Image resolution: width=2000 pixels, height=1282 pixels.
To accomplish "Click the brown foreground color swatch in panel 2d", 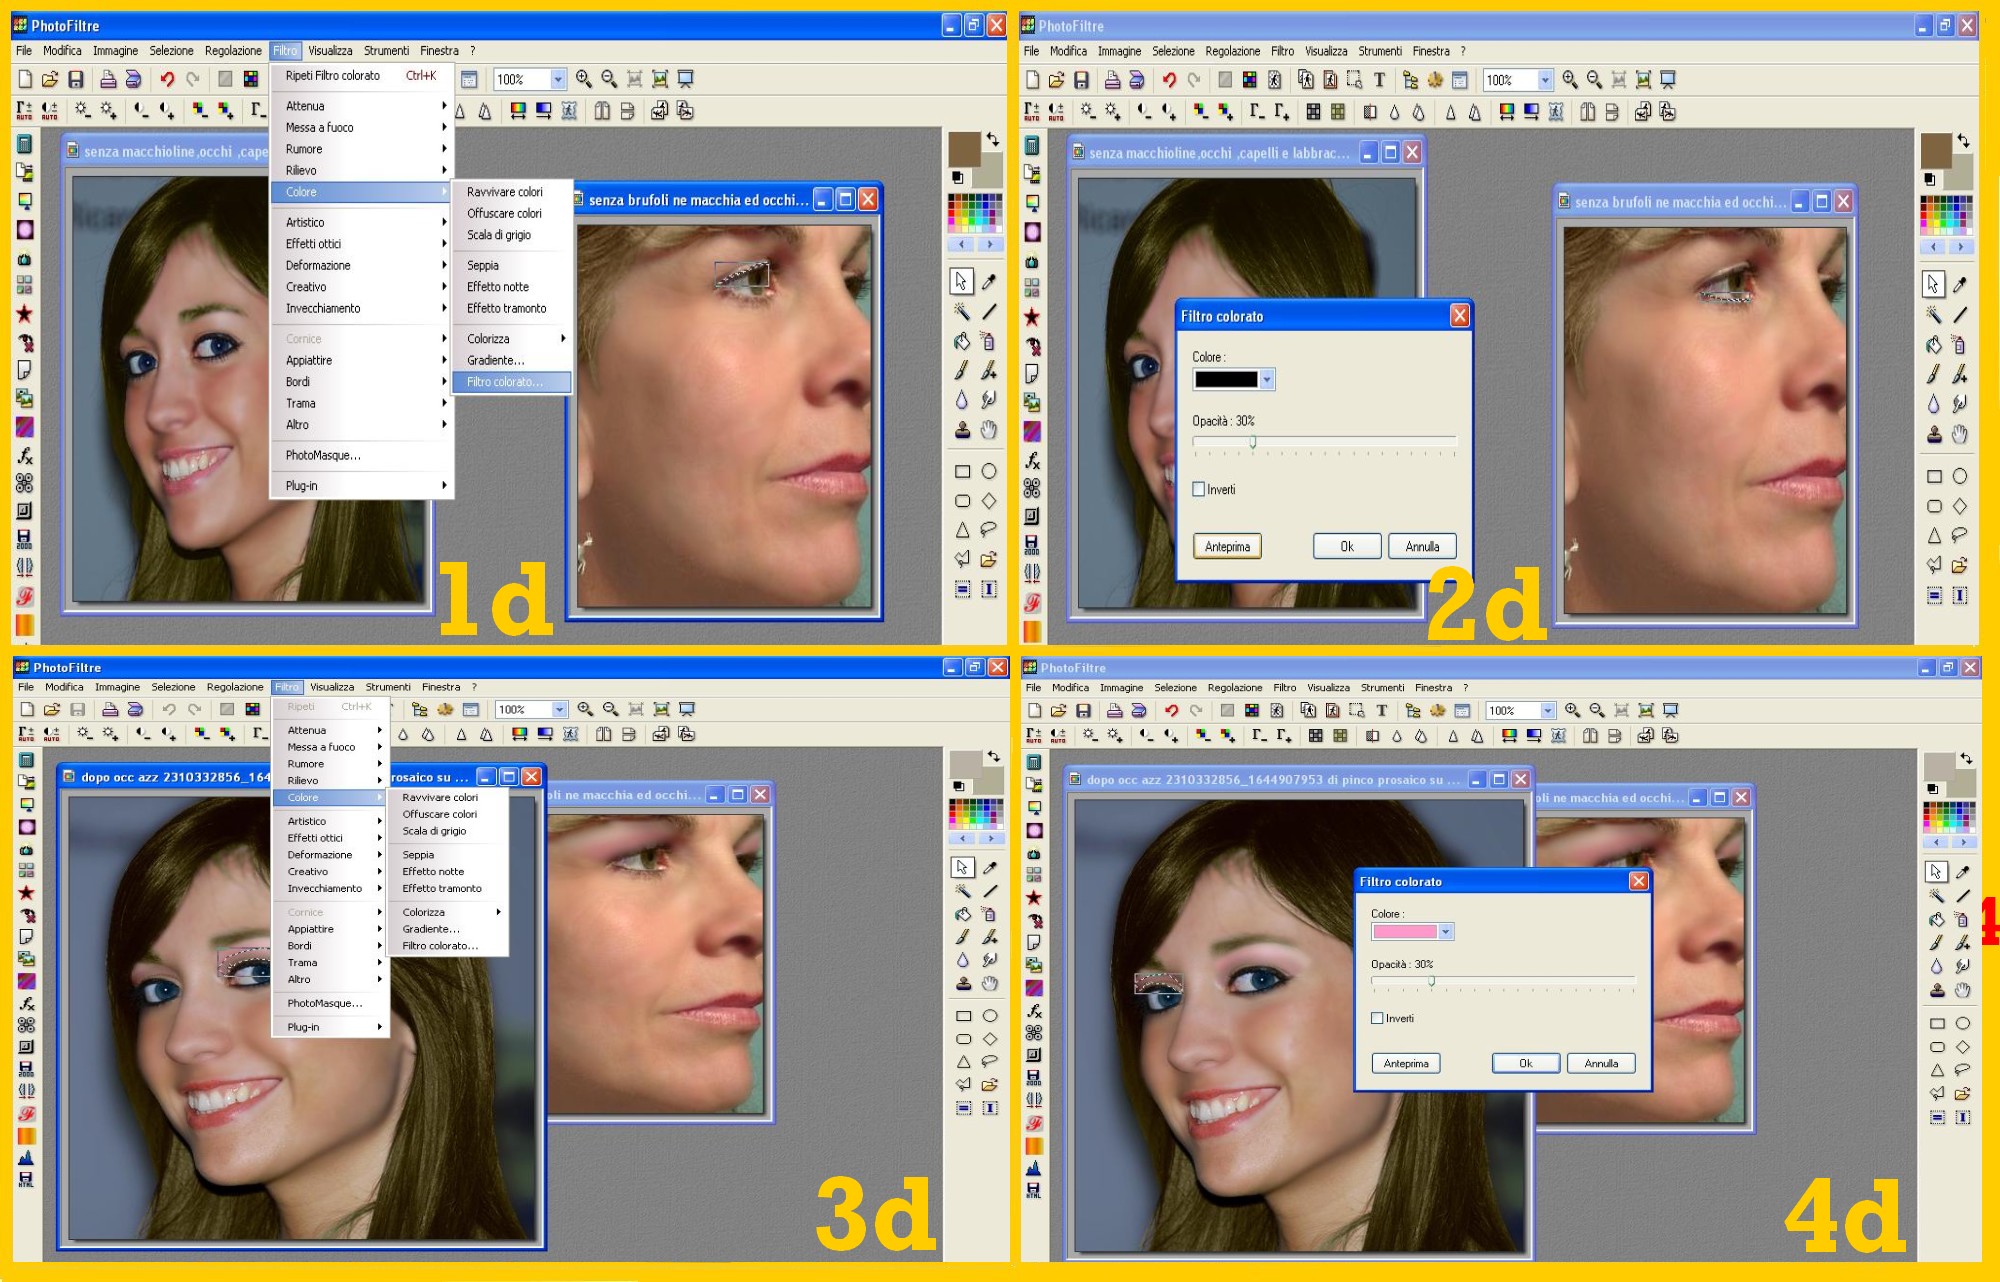I will (1936, 151).
